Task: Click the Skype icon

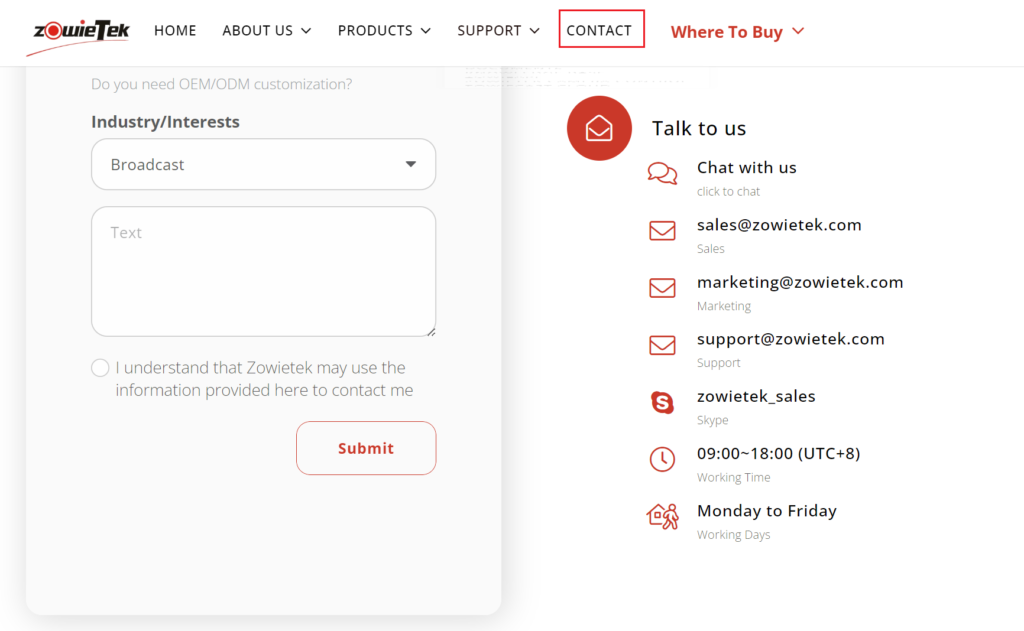Action: pyautogui.click(x=662, y=403)
